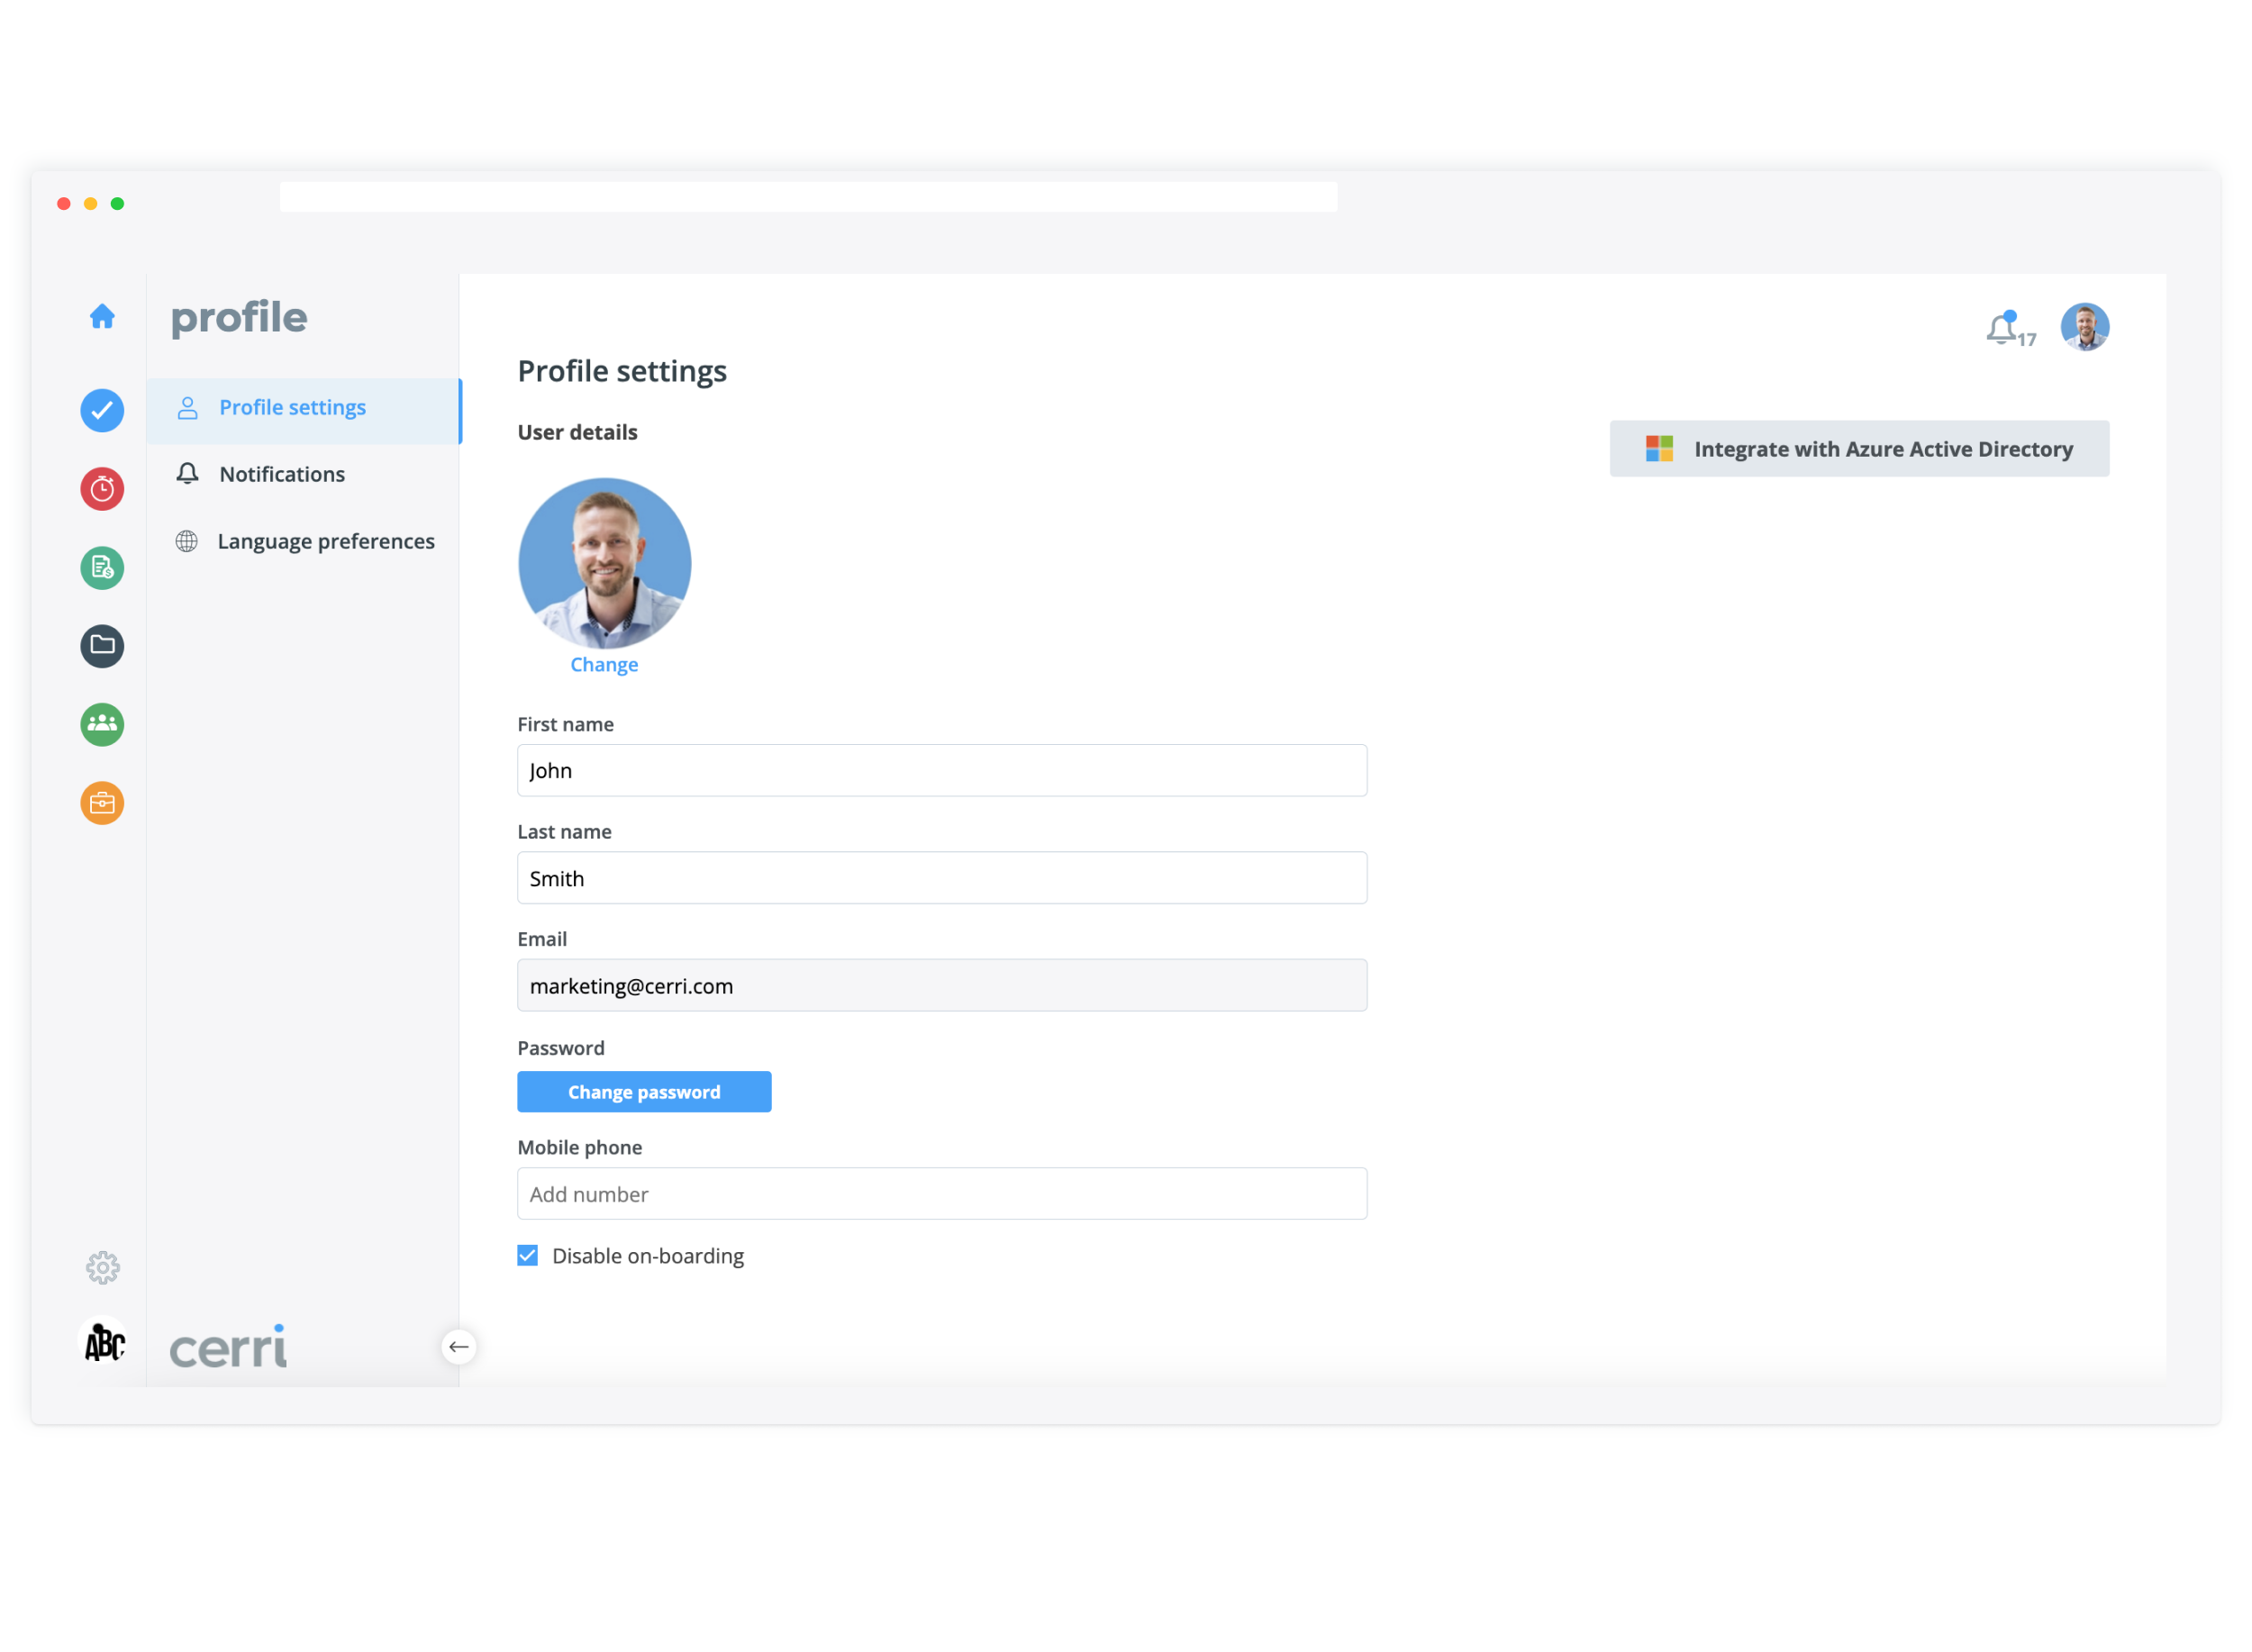Open the dark folder module icon

click(102, 646)
